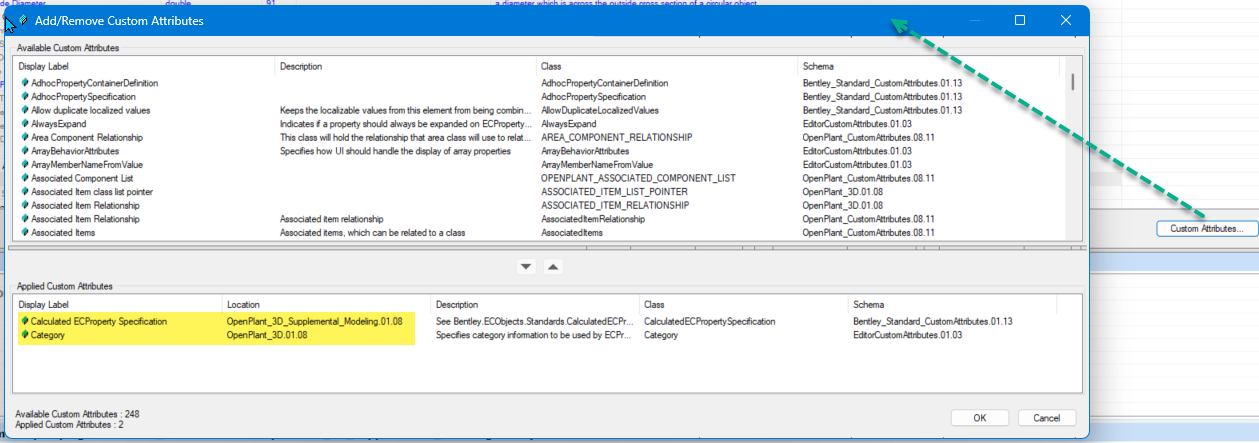Move selected attribute down with arrow button
The width and height of the screenshot is (1259, 443).
526,267
